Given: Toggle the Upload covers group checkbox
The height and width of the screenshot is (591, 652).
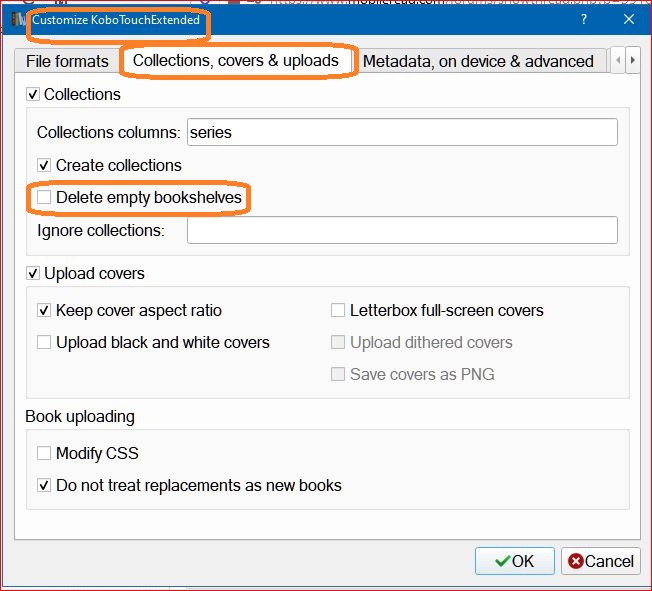Looking at the screenshot, I should click(33, 273).
